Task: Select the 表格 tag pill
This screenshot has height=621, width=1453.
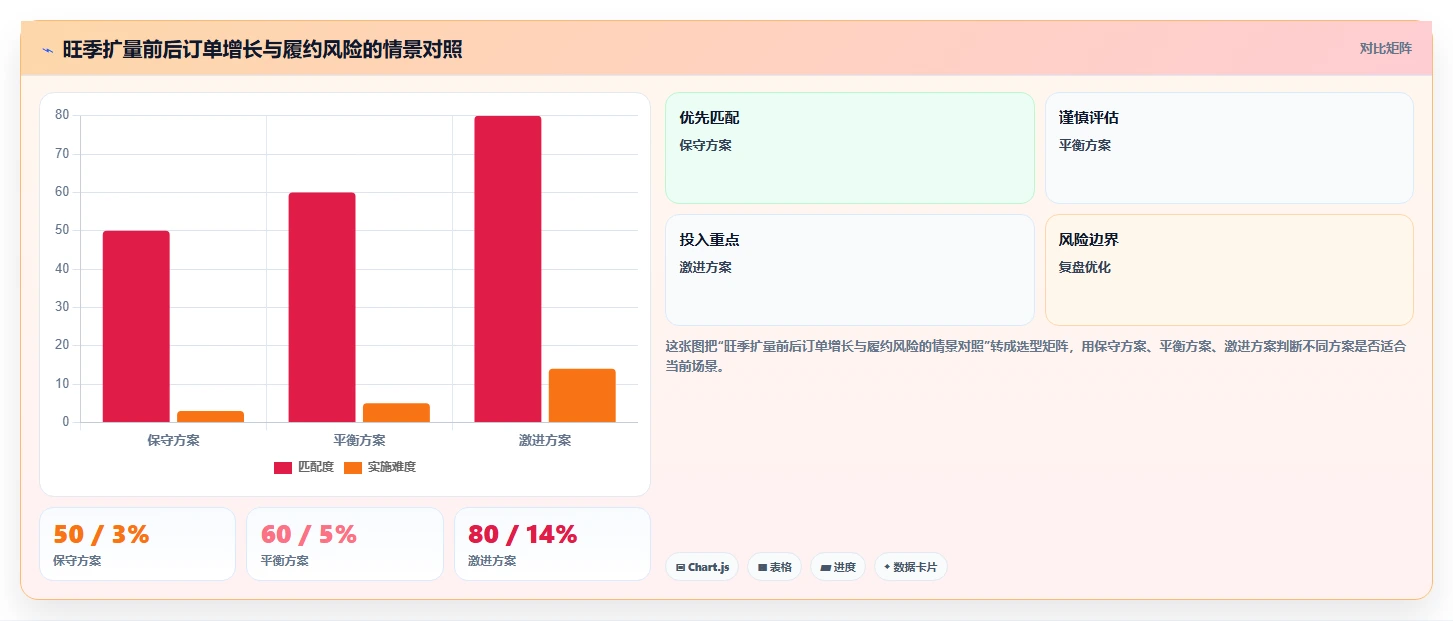Action: [x=774, y=567]
